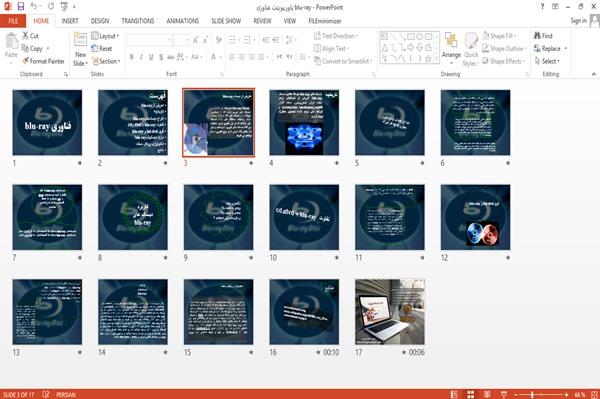Open the TRANSITIONS ribbon tab
This screenshot has height=399, width=600.
coord(138,21)
